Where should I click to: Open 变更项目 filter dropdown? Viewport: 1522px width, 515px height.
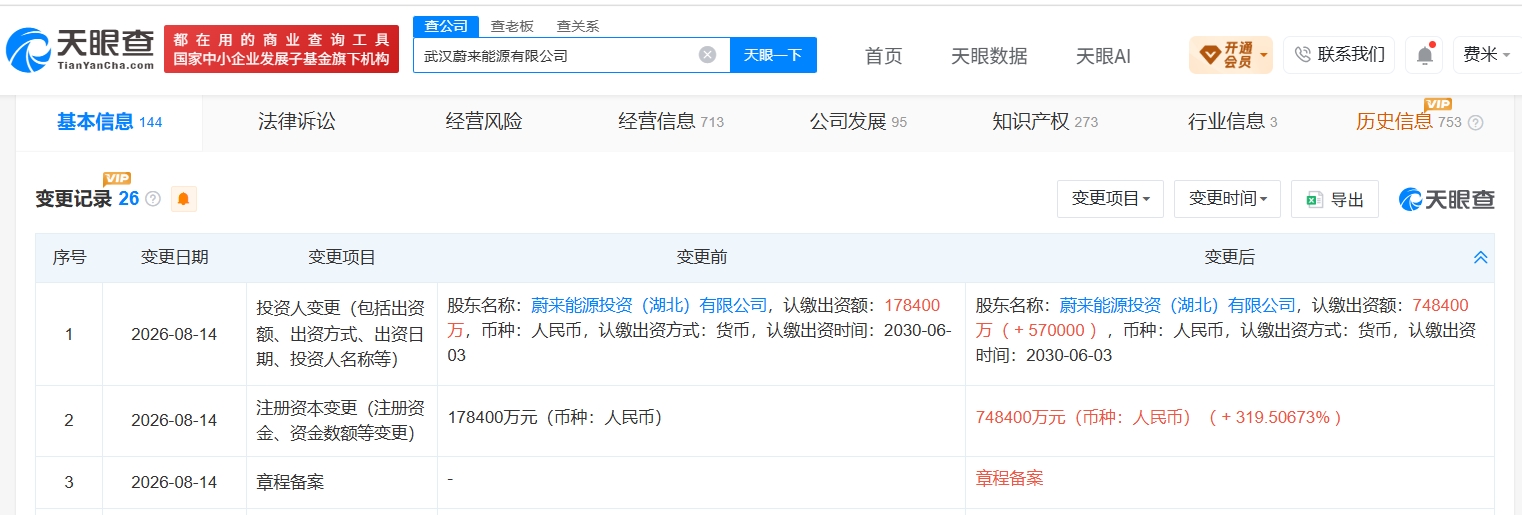[x=1110, y=199]
